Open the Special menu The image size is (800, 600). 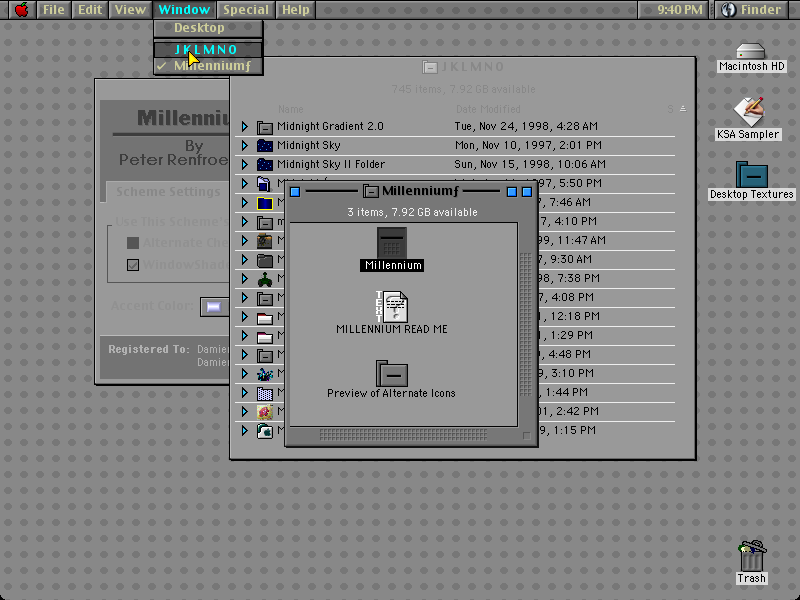point(246,10)
